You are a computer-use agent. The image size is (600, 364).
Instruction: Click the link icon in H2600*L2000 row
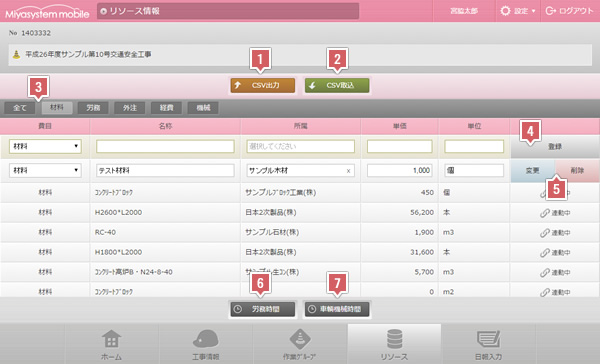tap(545, 213)
